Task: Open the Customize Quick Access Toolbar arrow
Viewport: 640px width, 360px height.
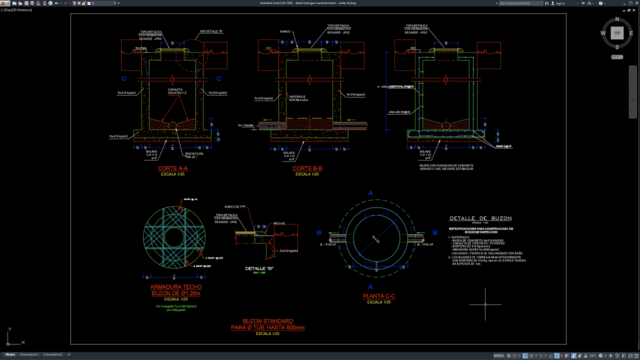Action: tap(118, 3)
